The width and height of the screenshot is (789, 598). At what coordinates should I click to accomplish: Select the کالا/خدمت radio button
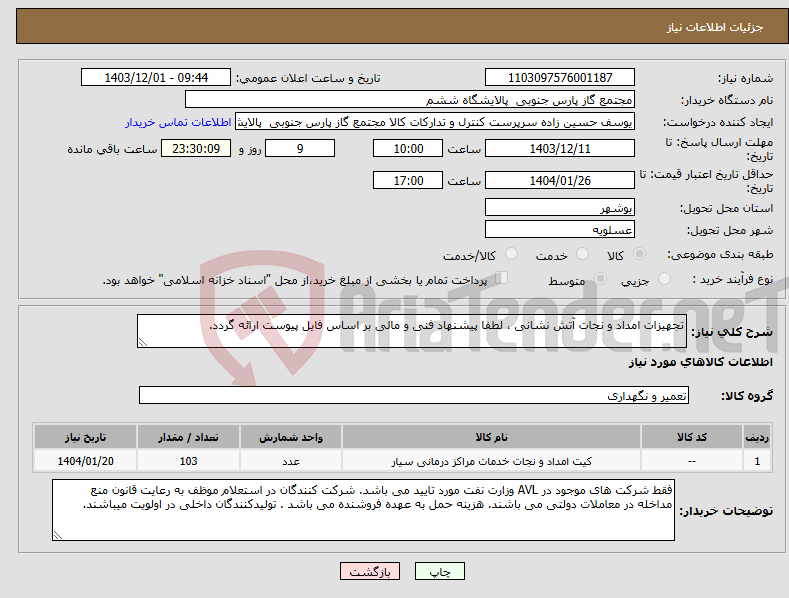pos(511,254)
